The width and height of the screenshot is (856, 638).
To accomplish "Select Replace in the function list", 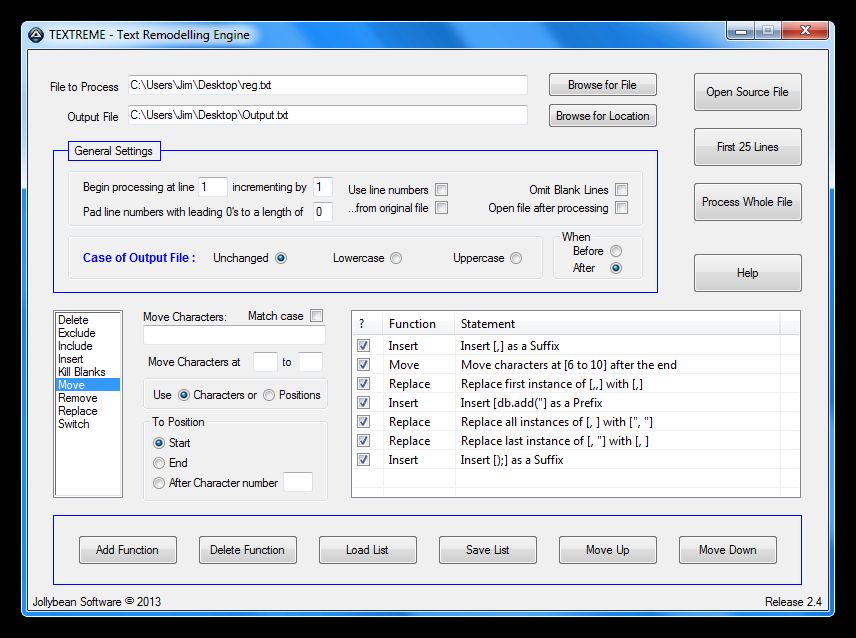I will pyautogui.click(x=78, y=411).
